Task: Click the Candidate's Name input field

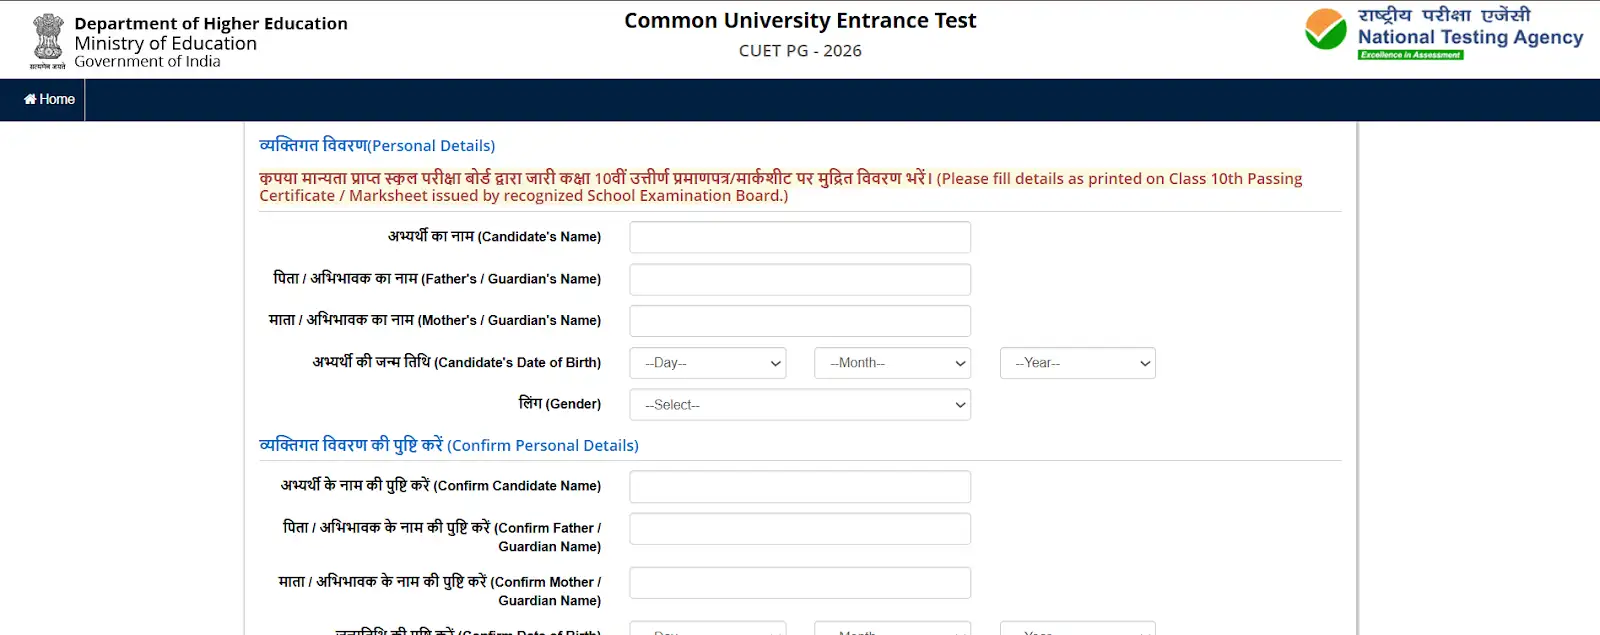Action: coord(800,237)
